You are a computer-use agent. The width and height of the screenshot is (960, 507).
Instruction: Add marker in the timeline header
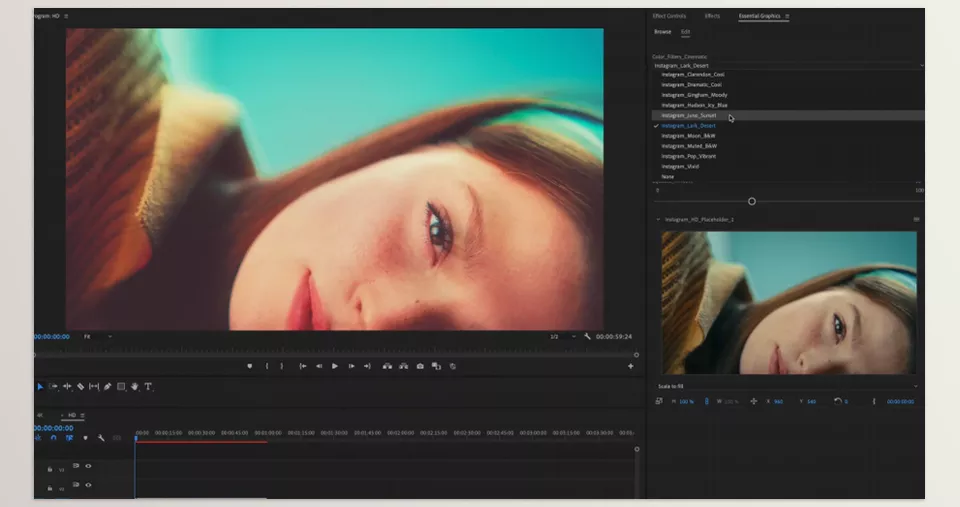coord(85,438)
